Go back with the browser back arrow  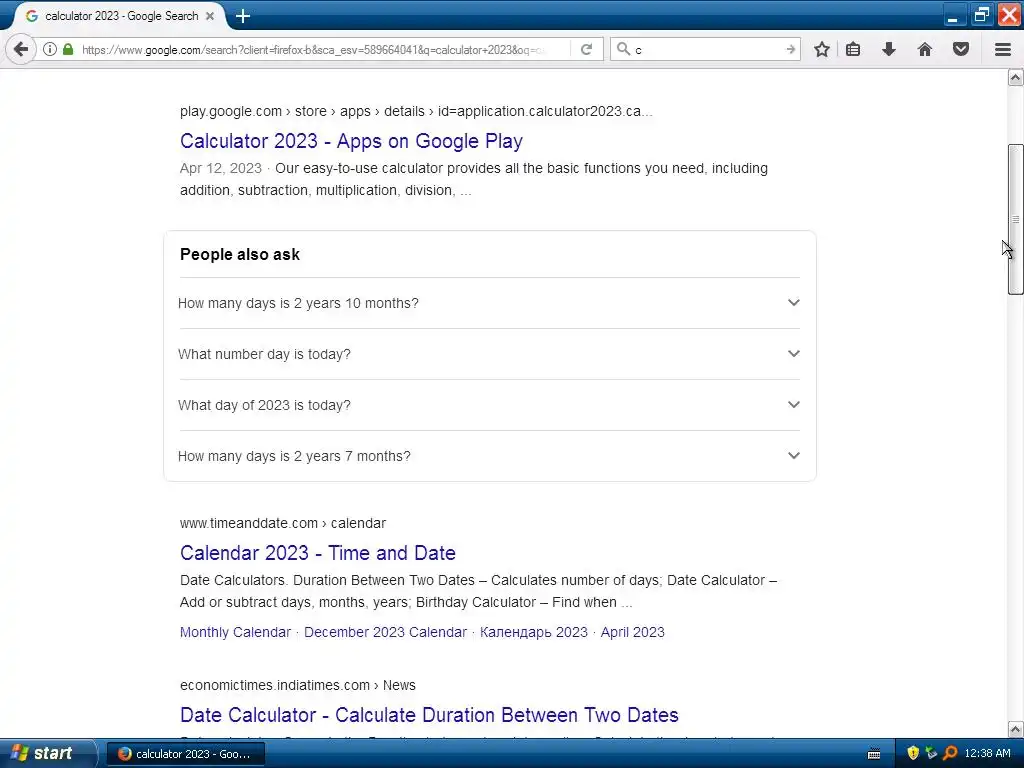21,50
